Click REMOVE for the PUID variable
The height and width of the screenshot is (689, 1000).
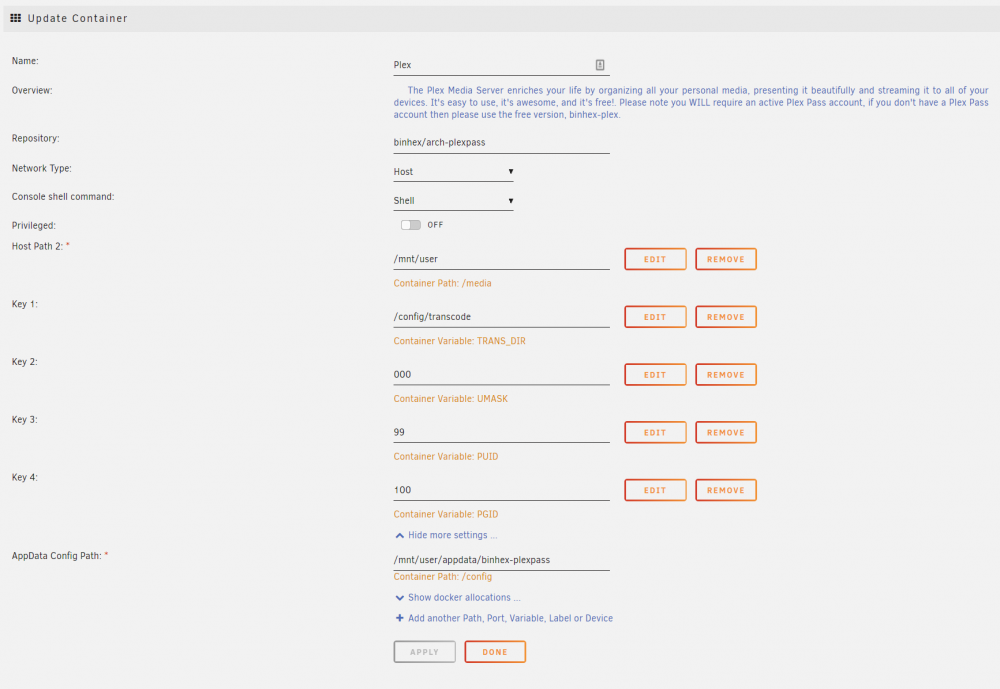726,433
